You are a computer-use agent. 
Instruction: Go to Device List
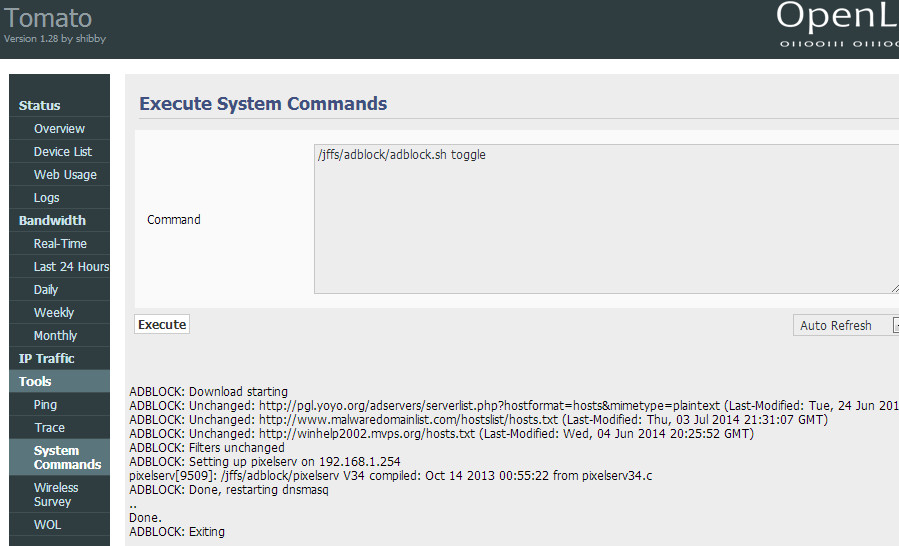62,151
